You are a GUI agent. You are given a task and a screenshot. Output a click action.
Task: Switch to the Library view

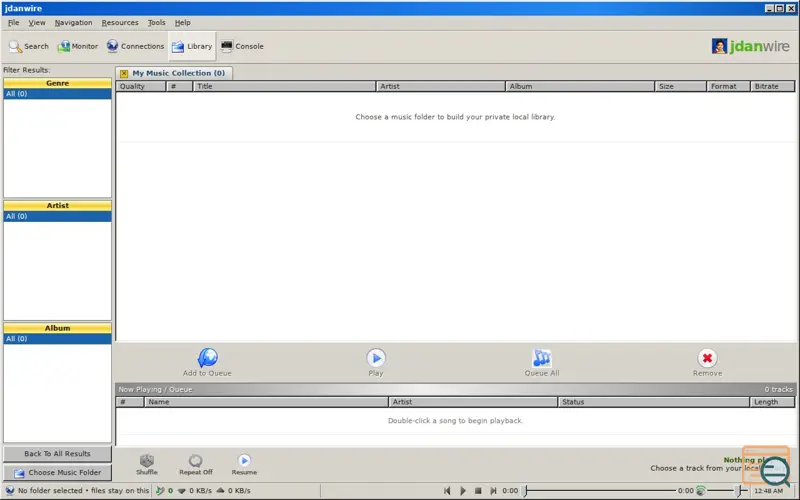192,46
